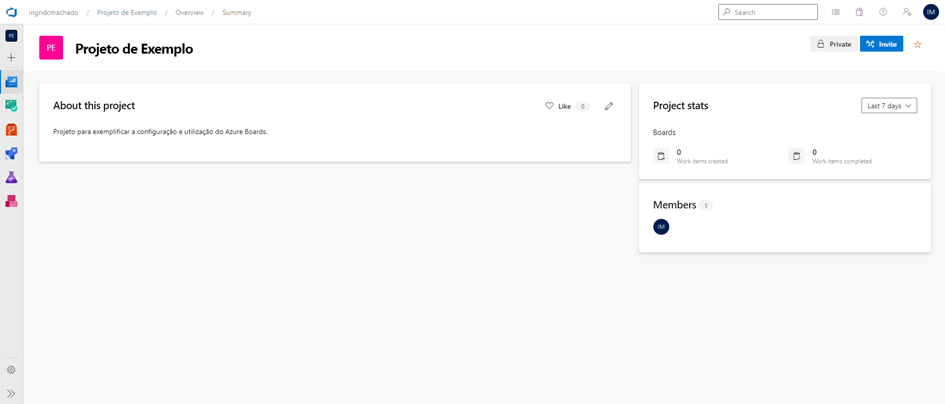
Task: Click the plus icon to add new item
Action: pyautogui.click(x=11, y=58)
